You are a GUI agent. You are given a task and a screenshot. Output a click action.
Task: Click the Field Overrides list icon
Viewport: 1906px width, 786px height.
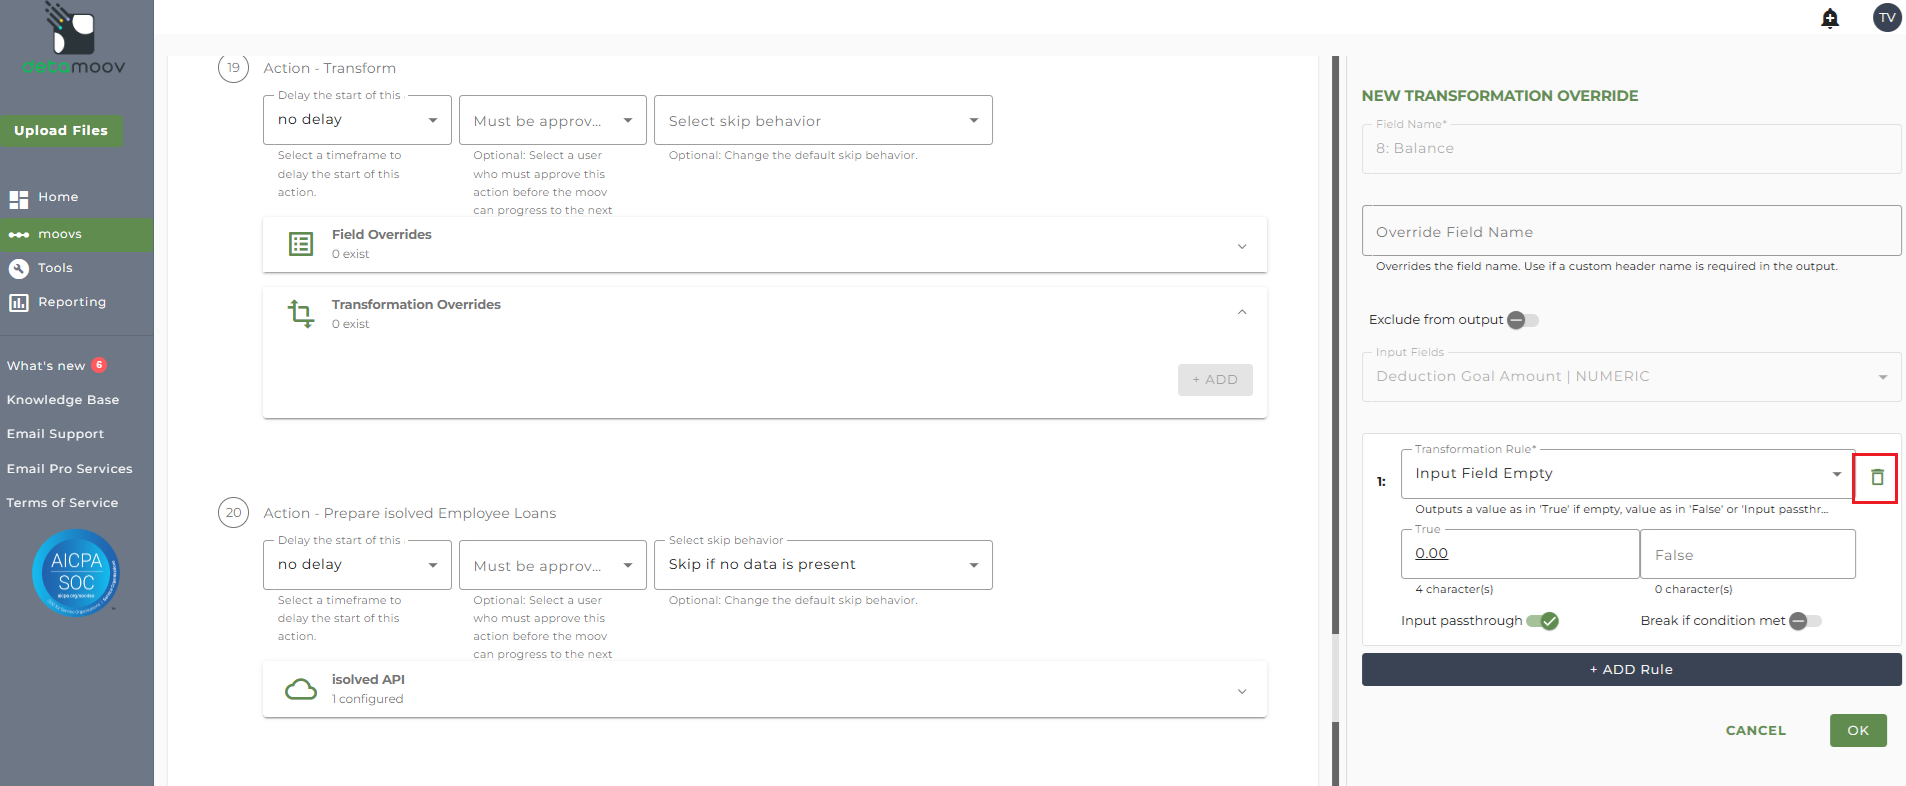(x=301, y=244)
